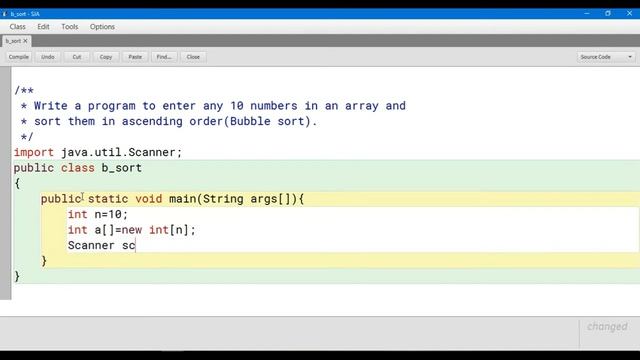Image resolution: width=640 pixels, height=360 pixels.
Task: Open the Edit menu
Action: pyautogui.click(x=43, y=27)
